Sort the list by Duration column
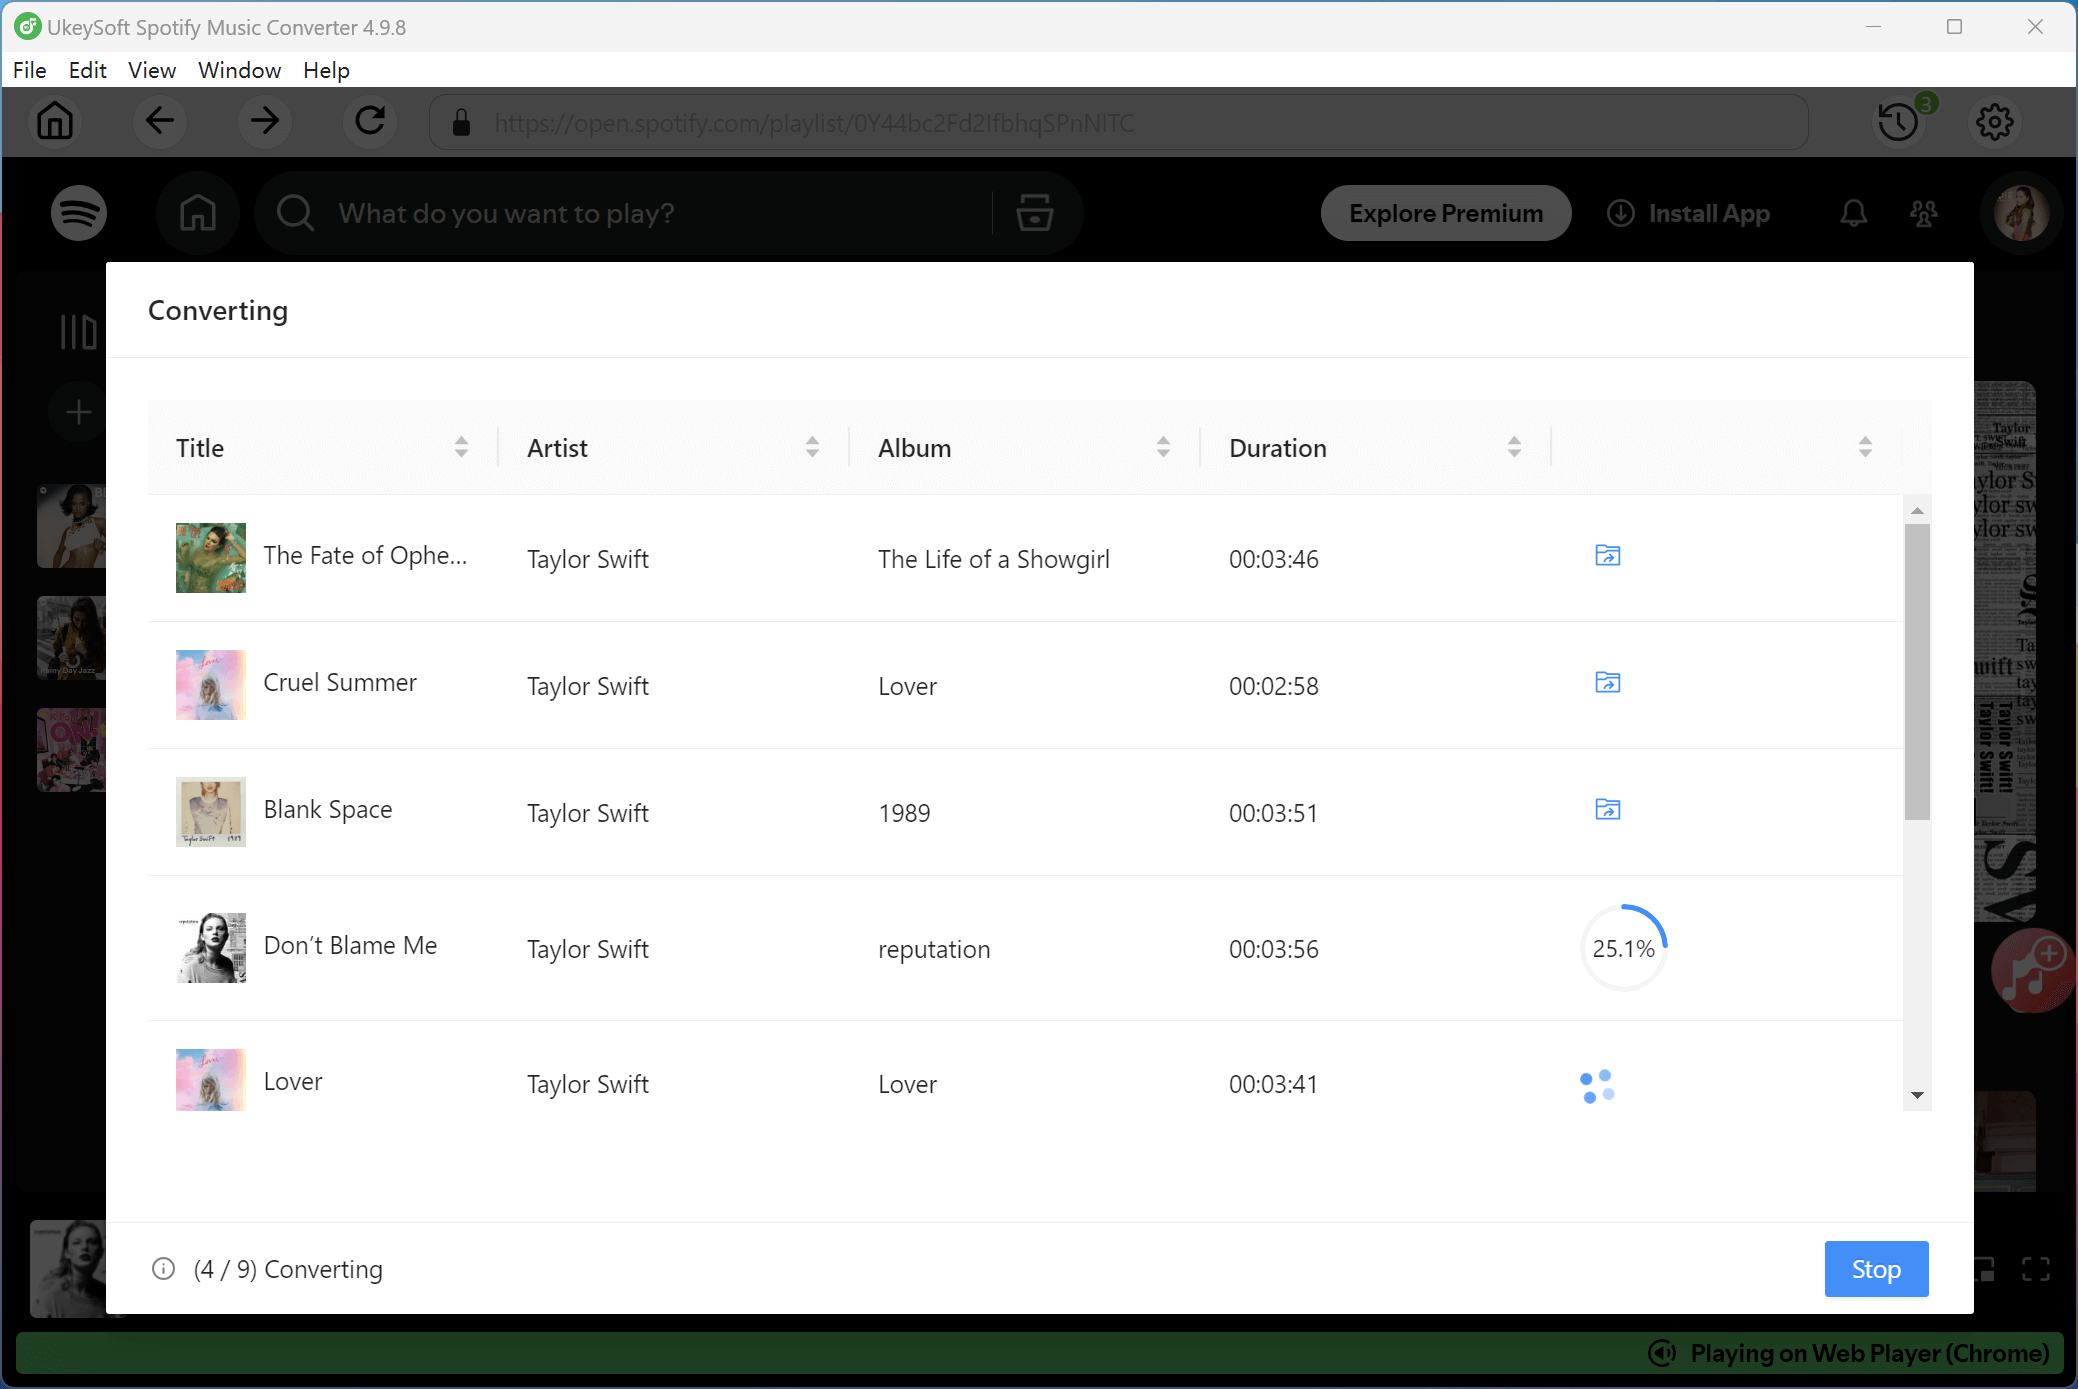 [x=1514, y=447]
